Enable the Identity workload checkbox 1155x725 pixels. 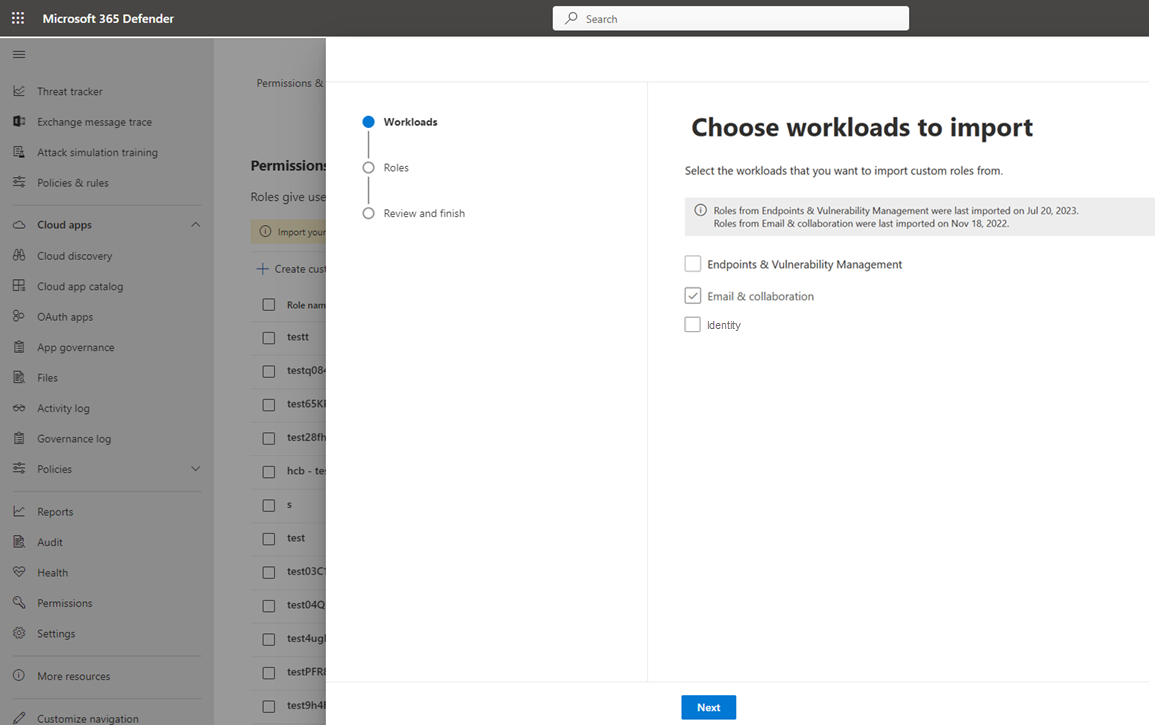click(693, 324)
